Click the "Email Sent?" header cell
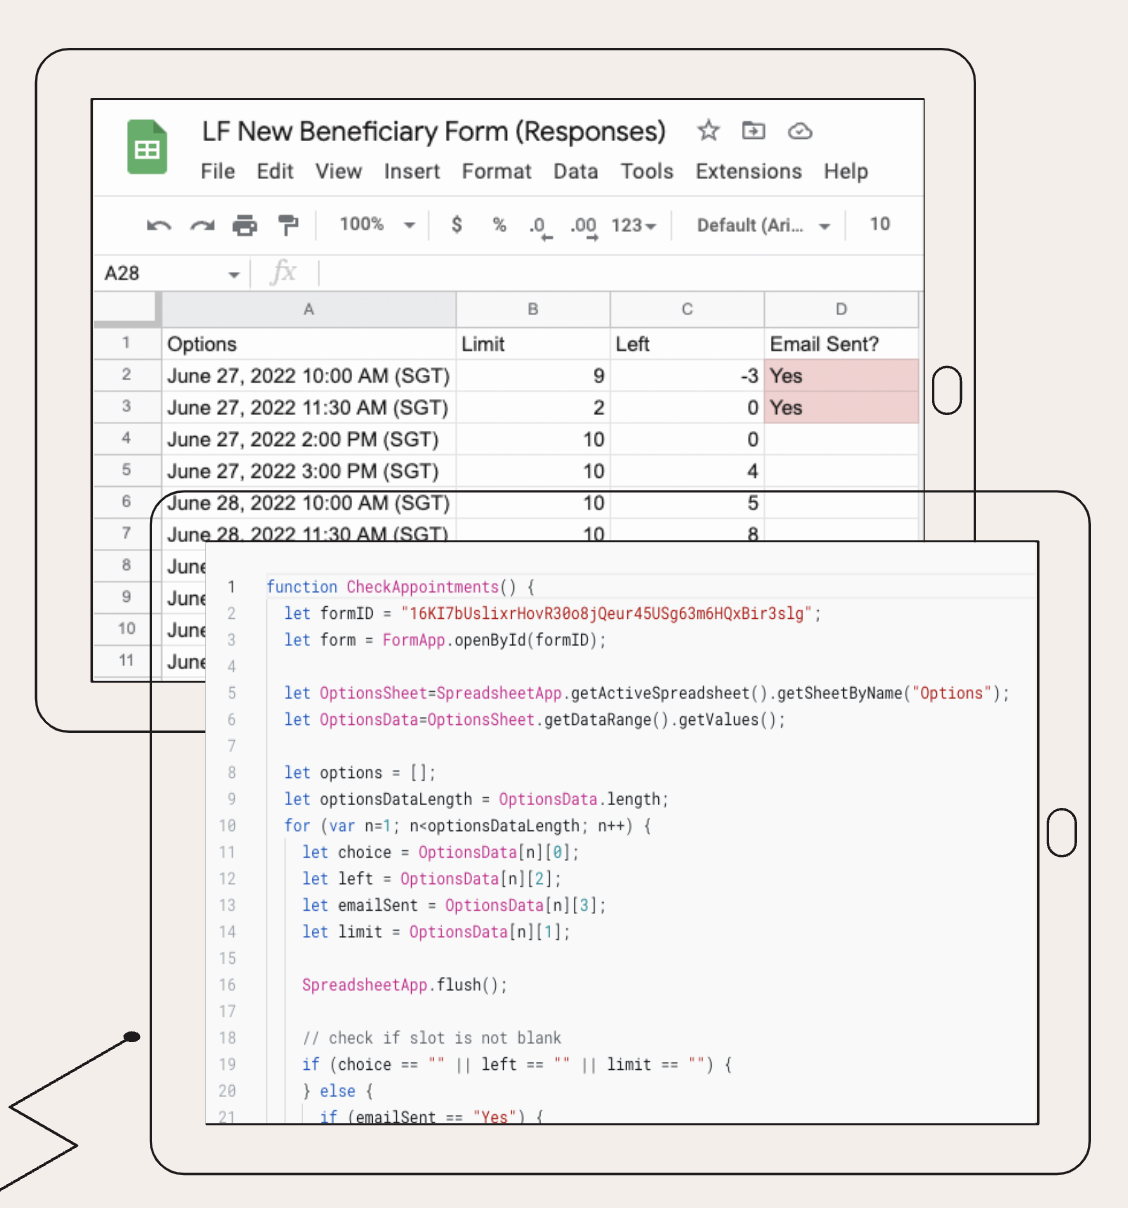1128x1208 pixels. (841, 344)
